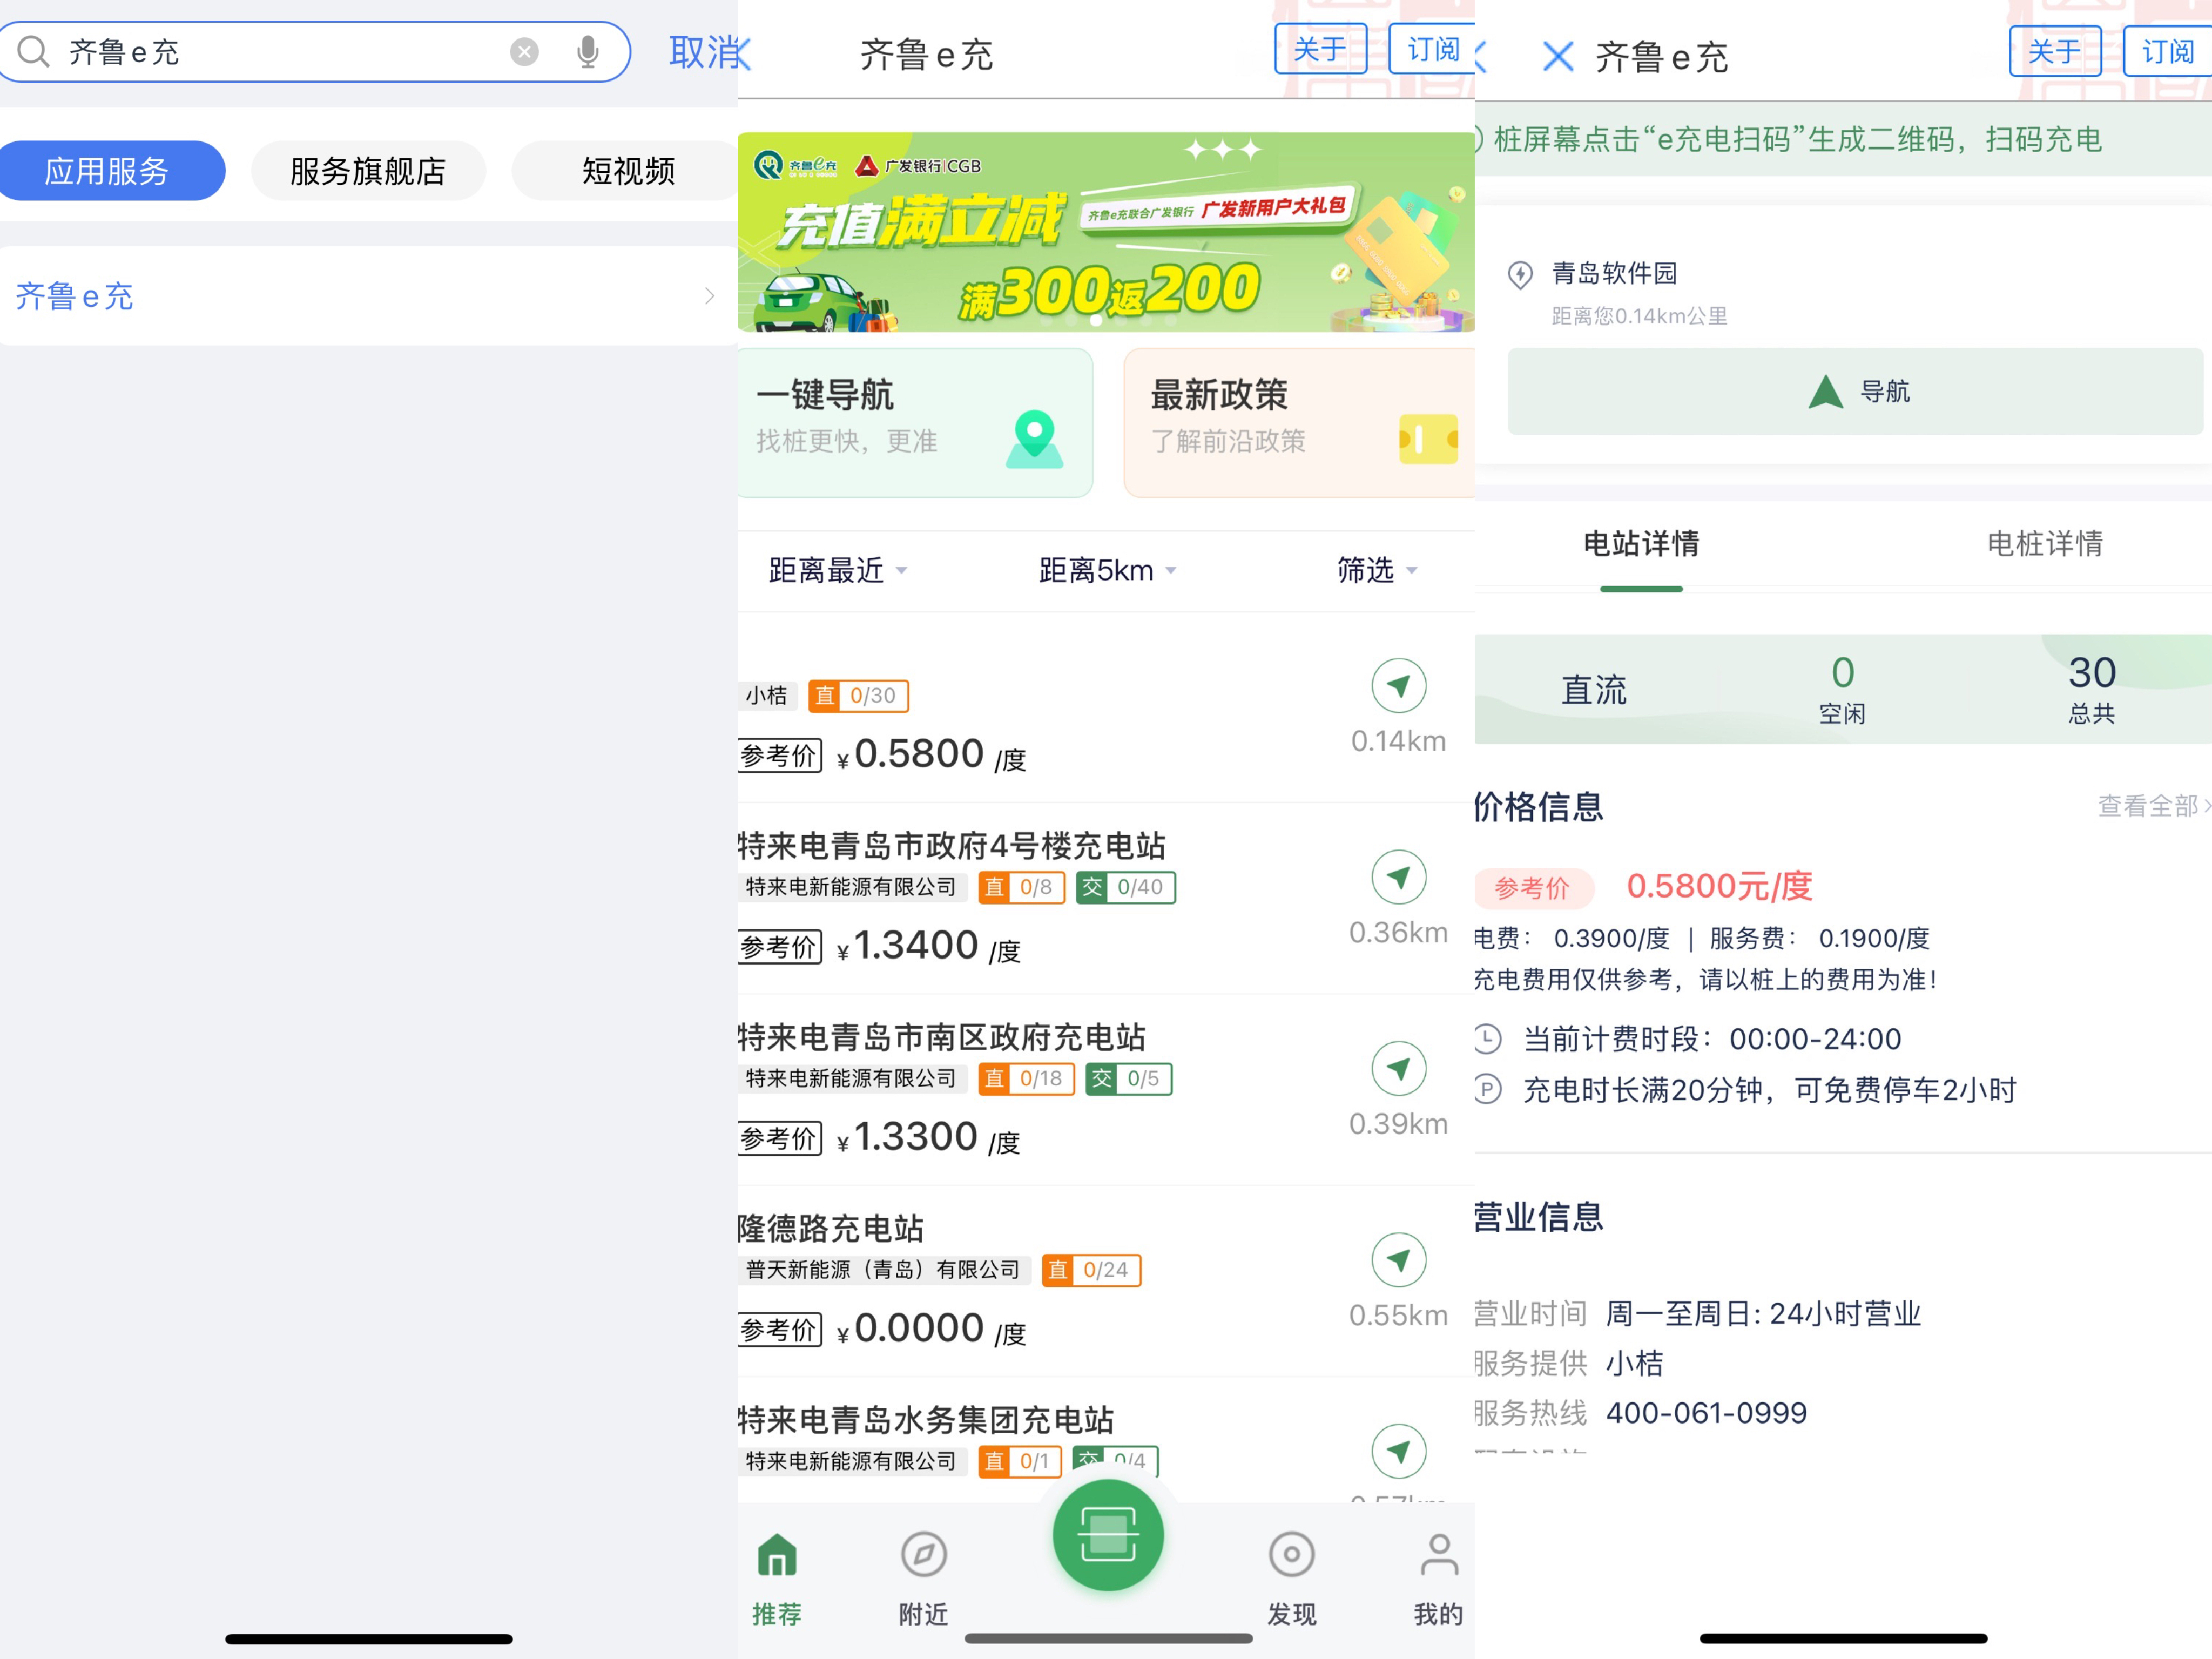Tap the 0.5800元/度 price in details
The width and height of the screenshot is (2212, 1659).
1719,886
